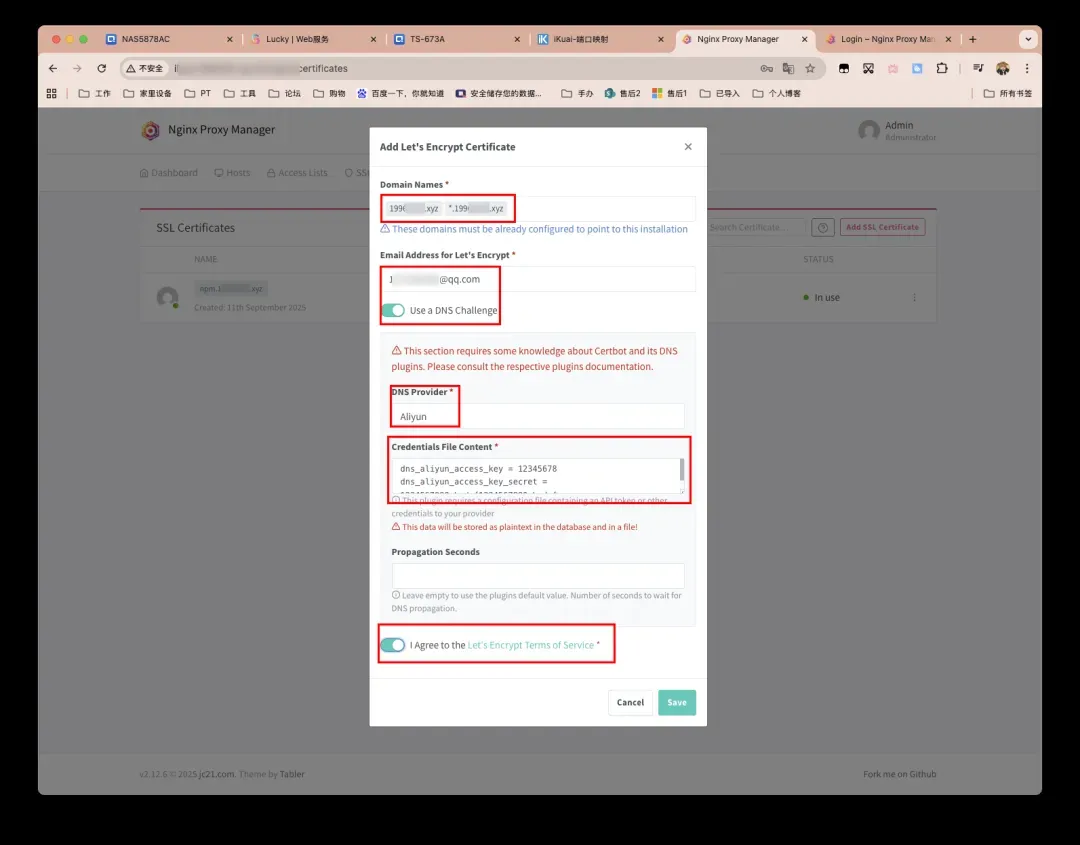Open the 论坛 bookmark folder
The width and height of the screenshot is (1080, 845).
(284, 94)
